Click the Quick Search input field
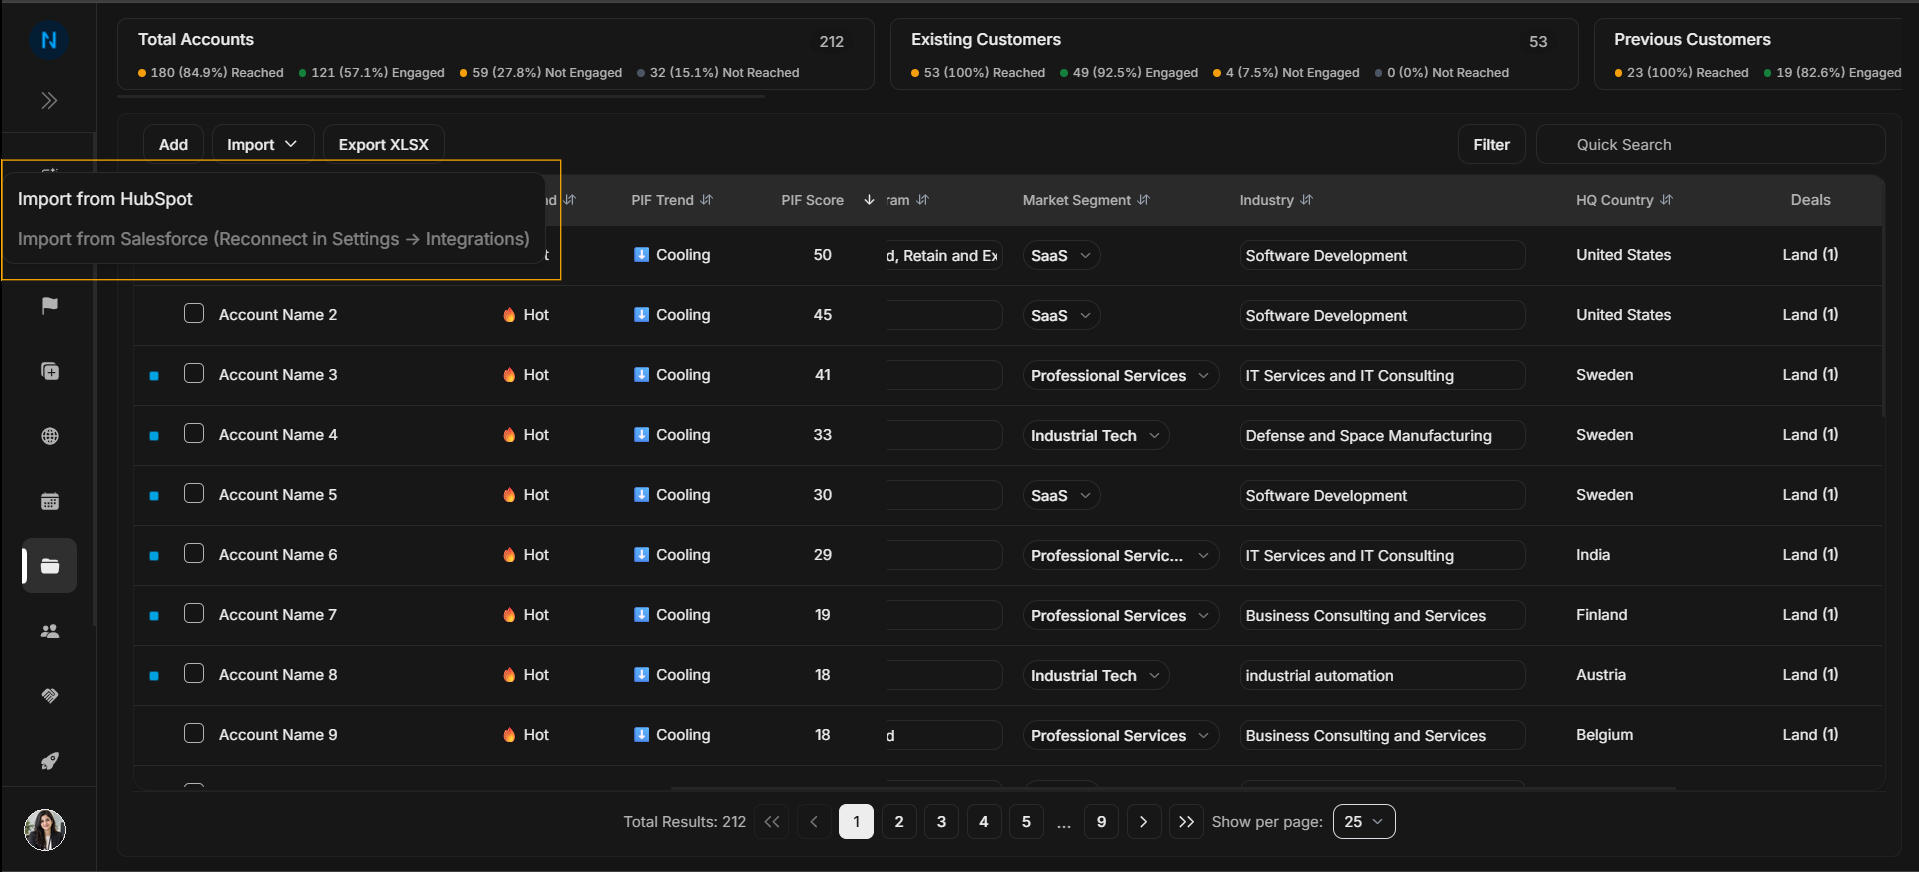The image size is (1919, 872). (1711, 144)
